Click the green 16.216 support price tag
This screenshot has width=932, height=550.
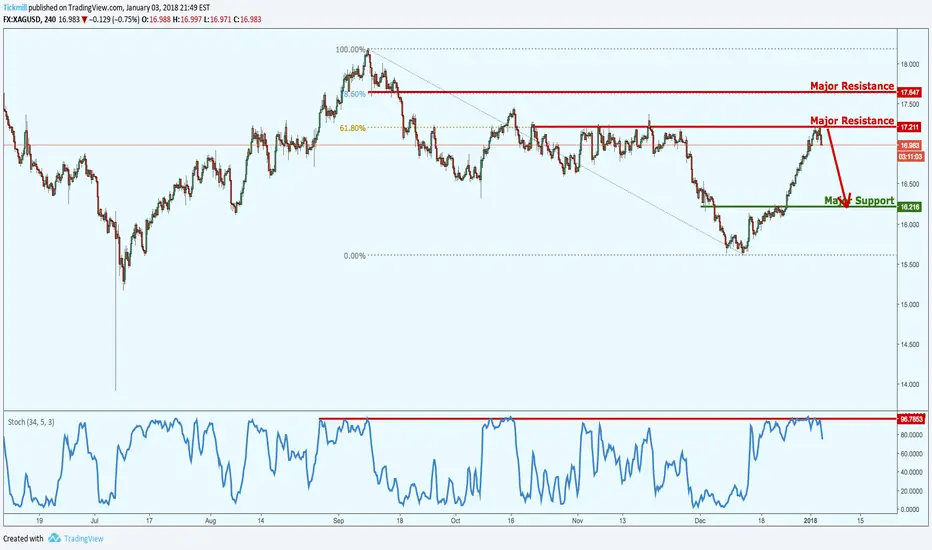[x=910, y=207]
